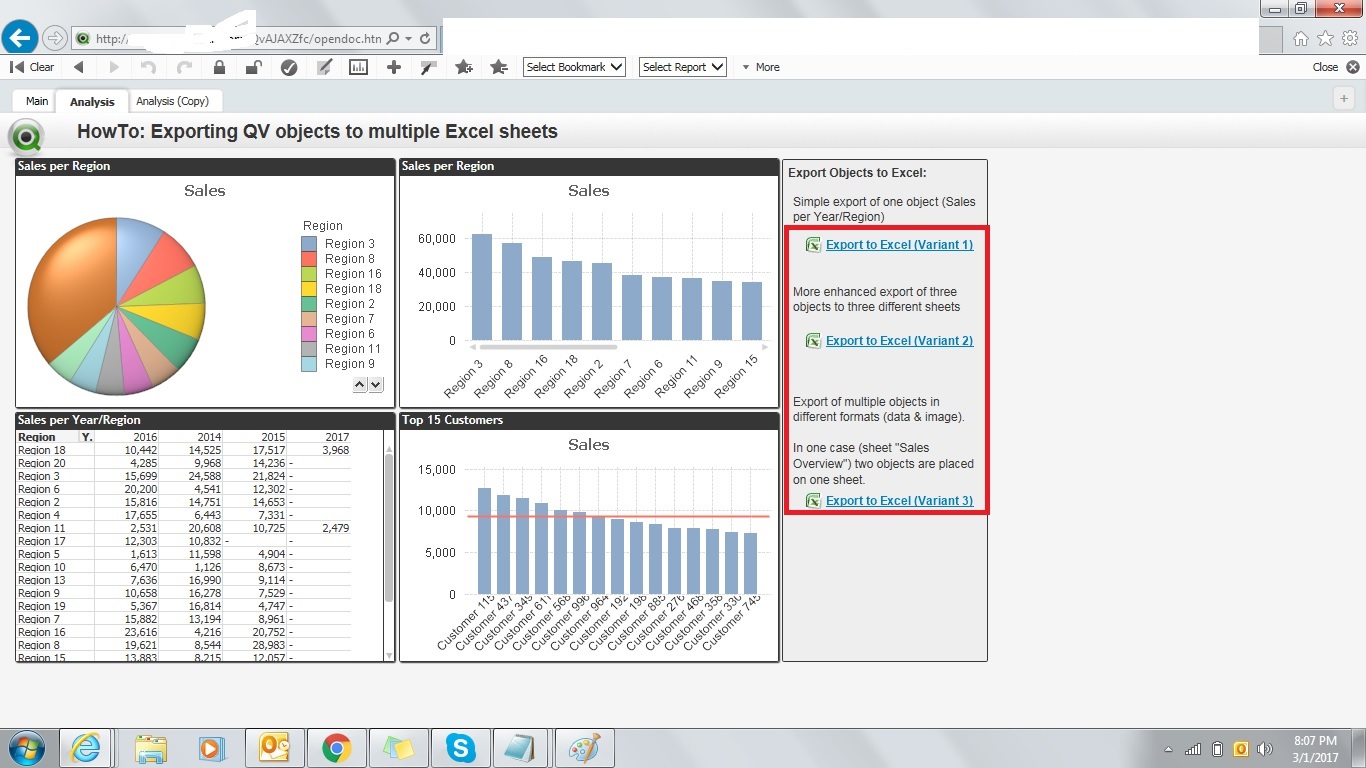Click the Clear selections button
1366x768 pixels.
click(32, 67)
